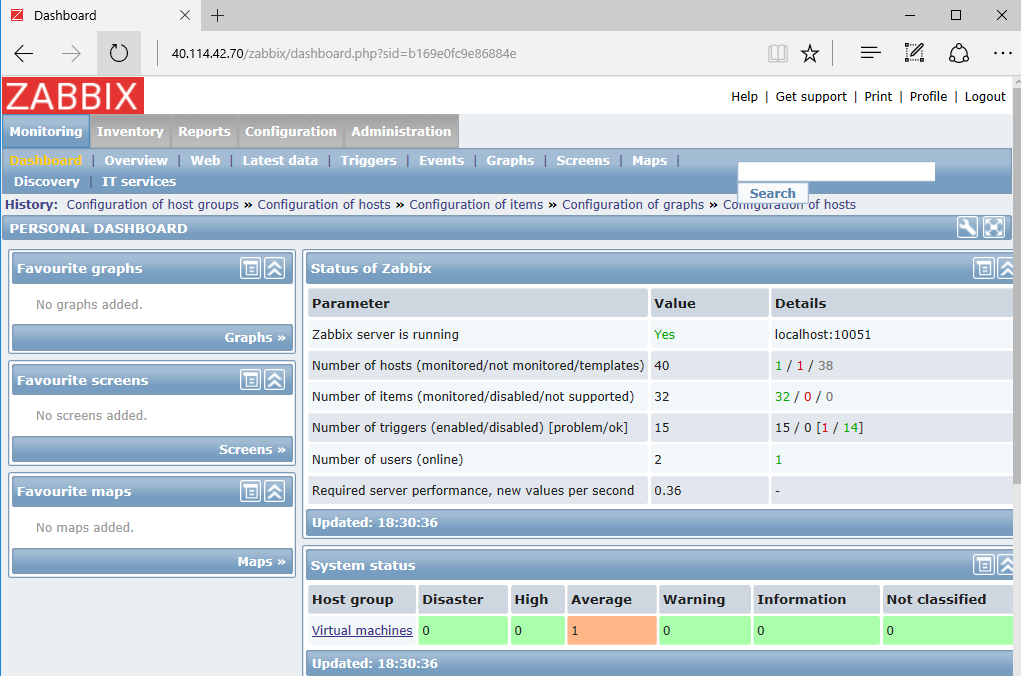Open the Screens submenu item
This screenshot has height=676, width=1021.
(583, 161)
